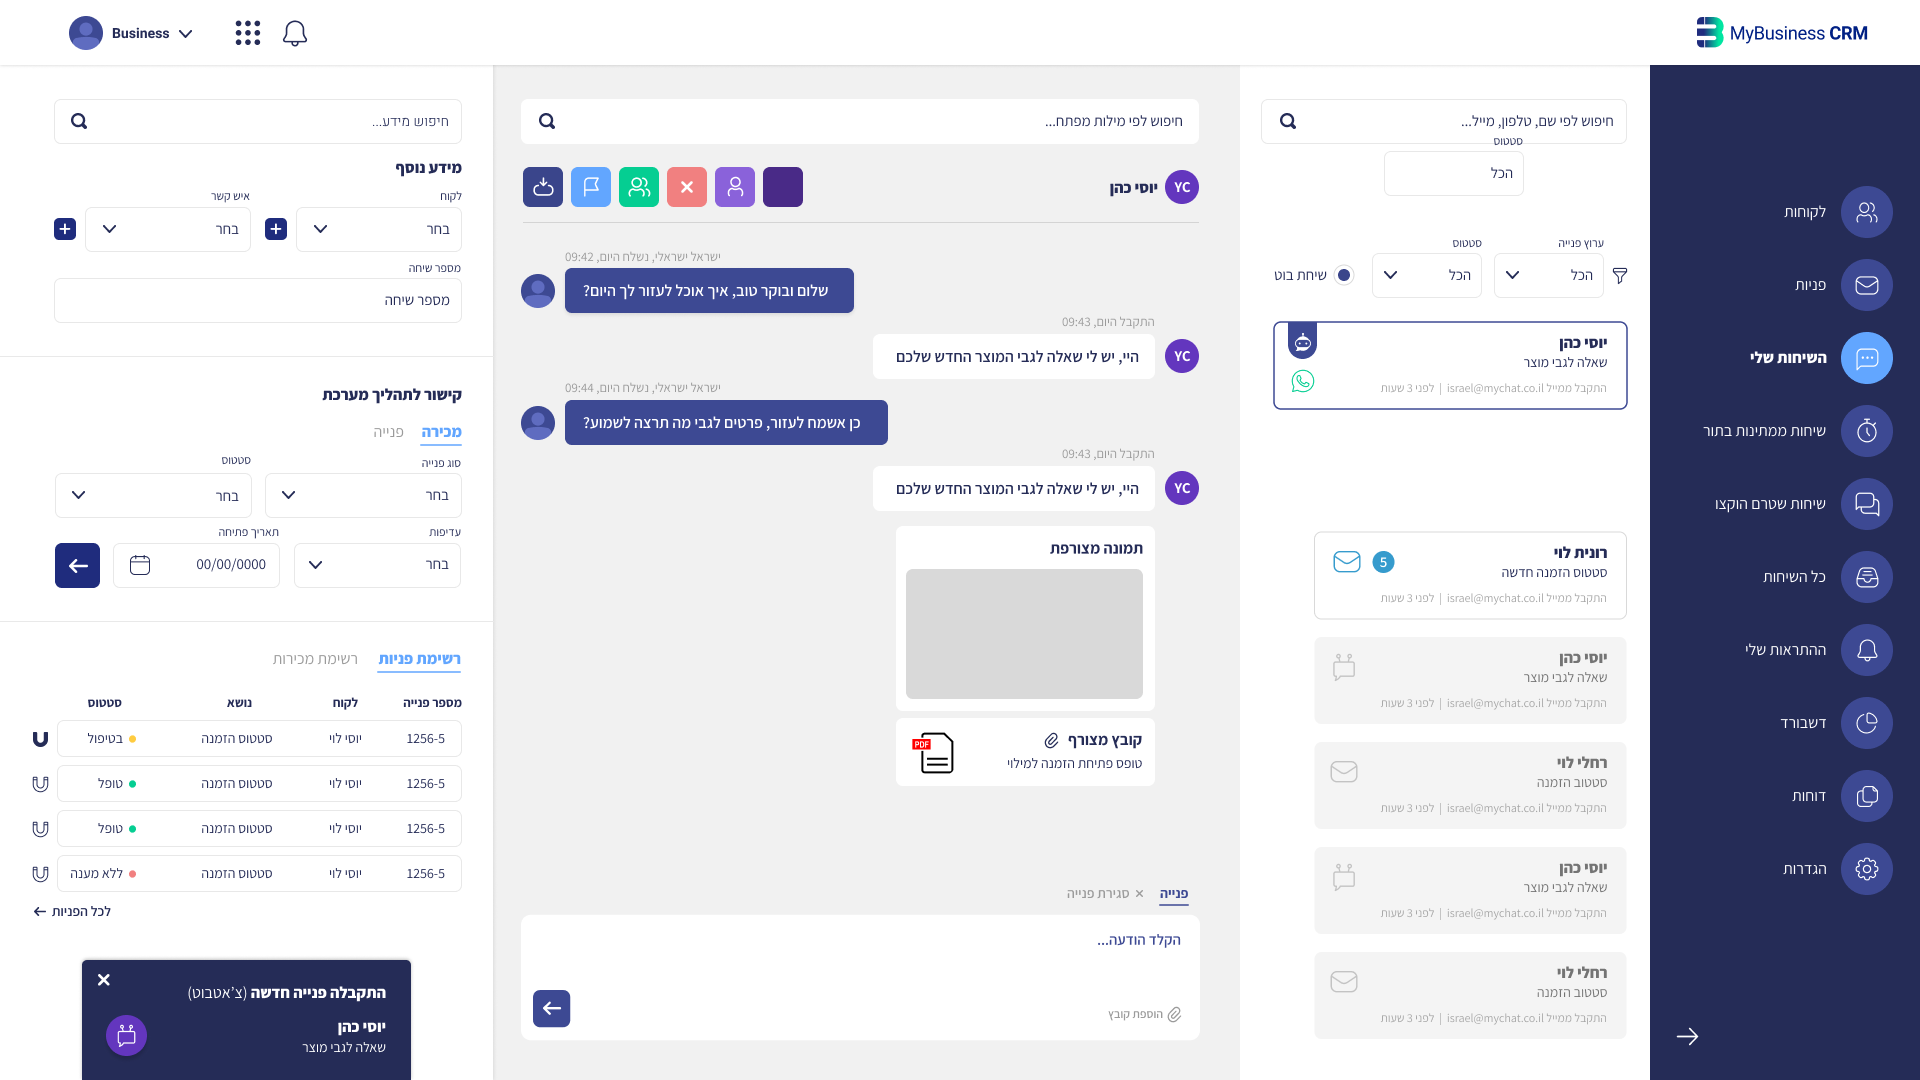Expand the ערוץ פנייה dropdown
The width and height of the screenshot is (1920, 1080).
1548,275
